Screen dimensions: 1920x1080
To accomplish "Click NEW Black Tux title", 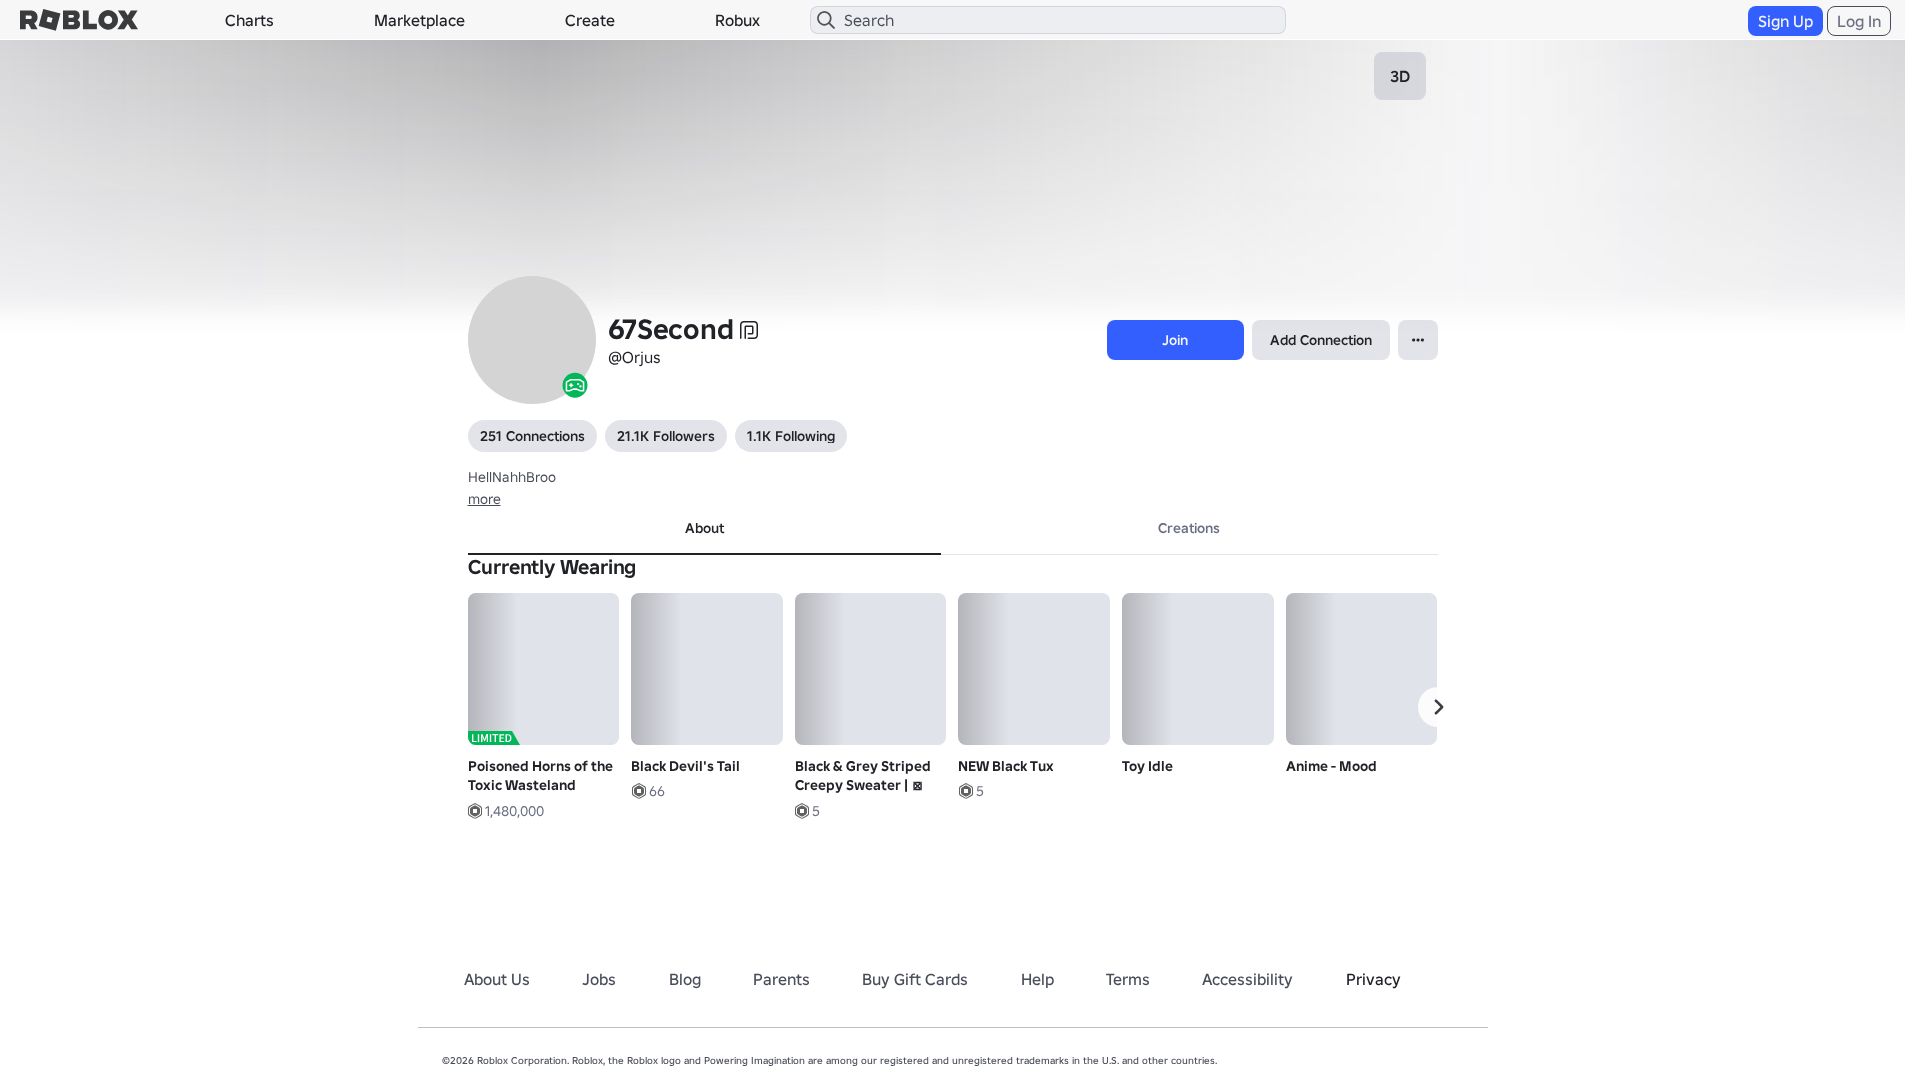I will click(x=1006, y=766).
